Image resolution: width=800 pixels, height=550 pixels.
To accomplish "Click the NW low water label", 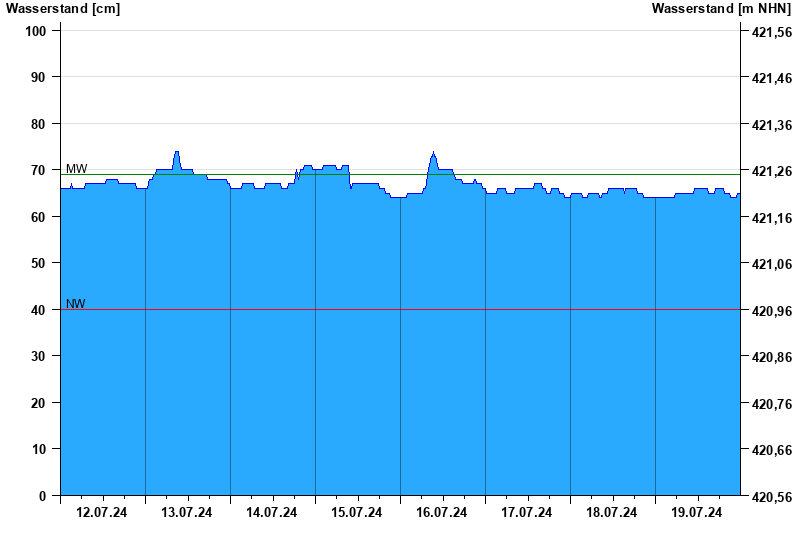I will (76, 304).
